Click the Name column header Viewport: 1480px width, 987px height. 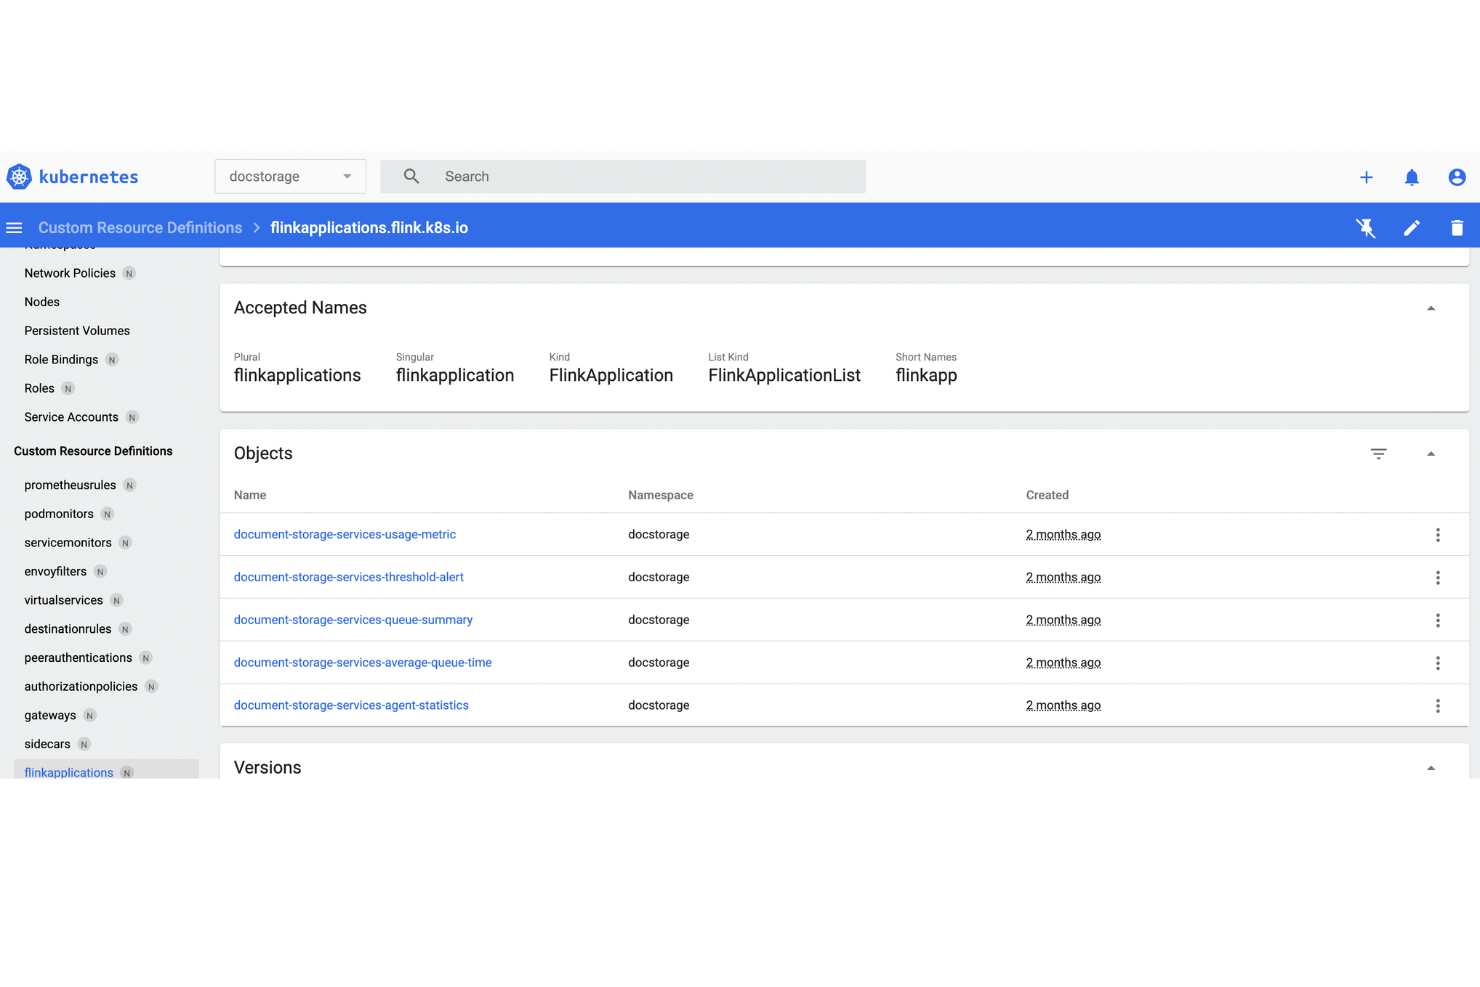[250, 496]
